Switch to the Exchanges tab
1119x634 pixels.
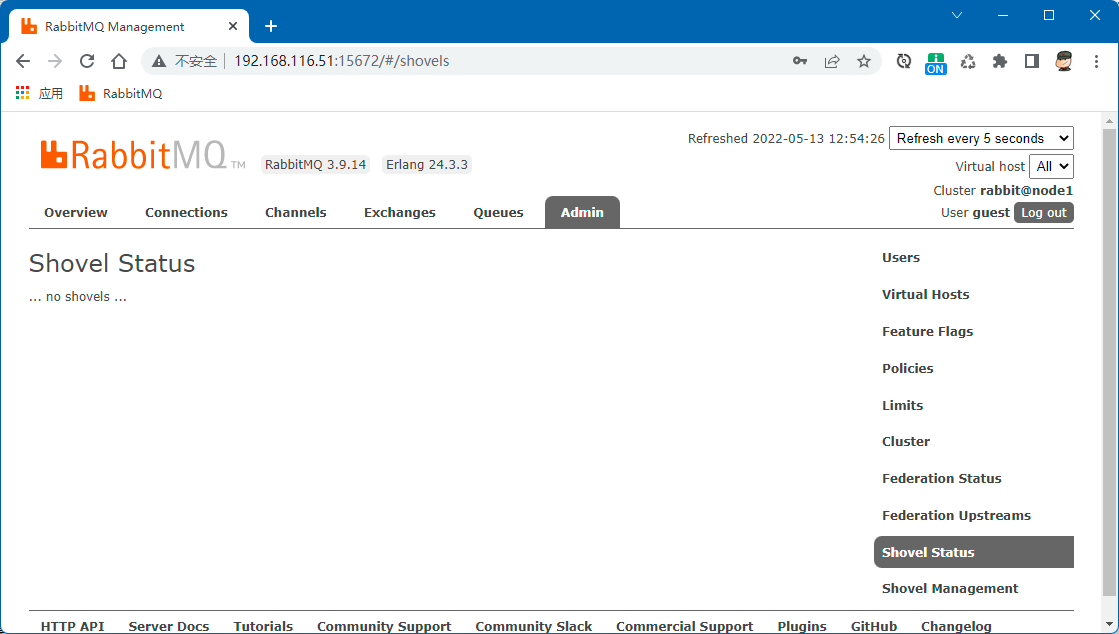point(400,212)
